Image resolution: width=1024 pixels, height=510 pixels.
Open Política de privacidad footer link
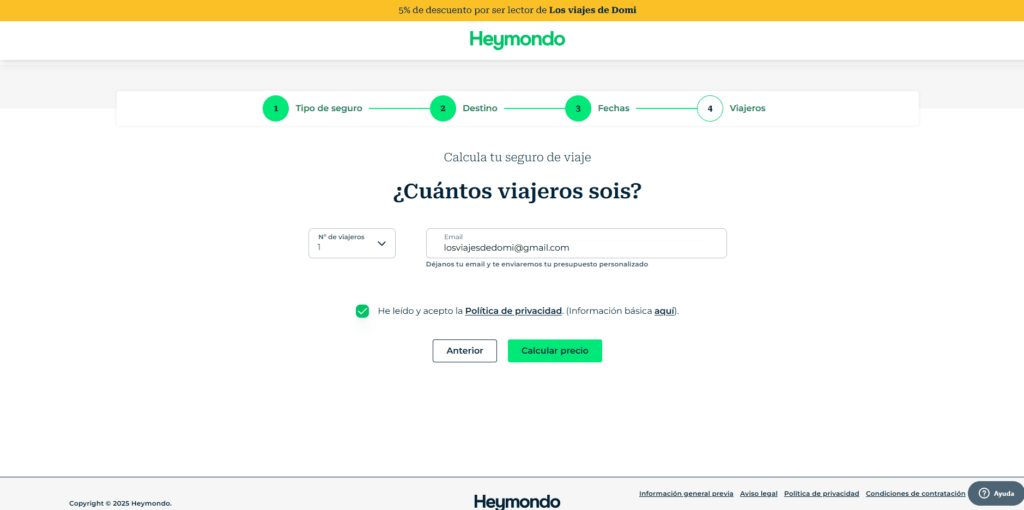822,494
